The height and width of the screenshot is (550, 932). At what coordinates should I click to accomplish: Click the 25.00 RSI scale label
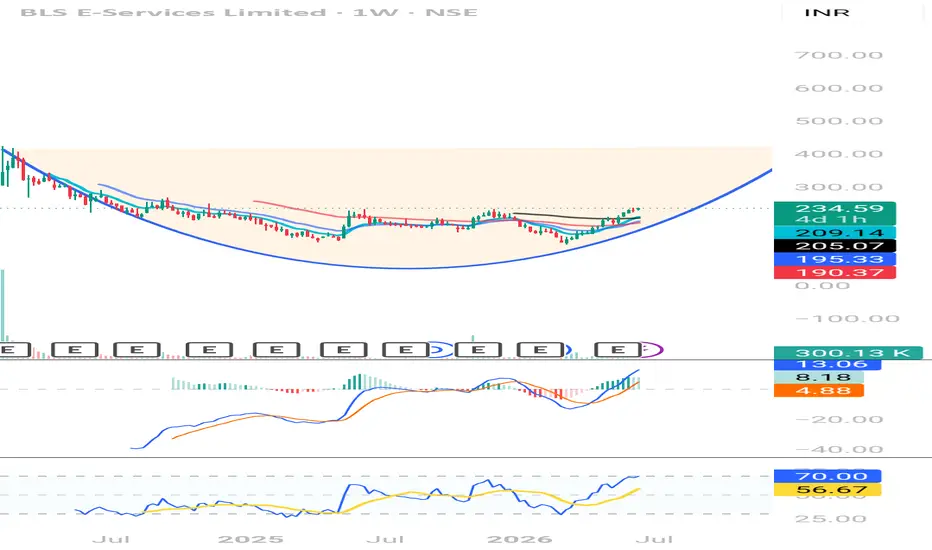(x=829, y=519)
